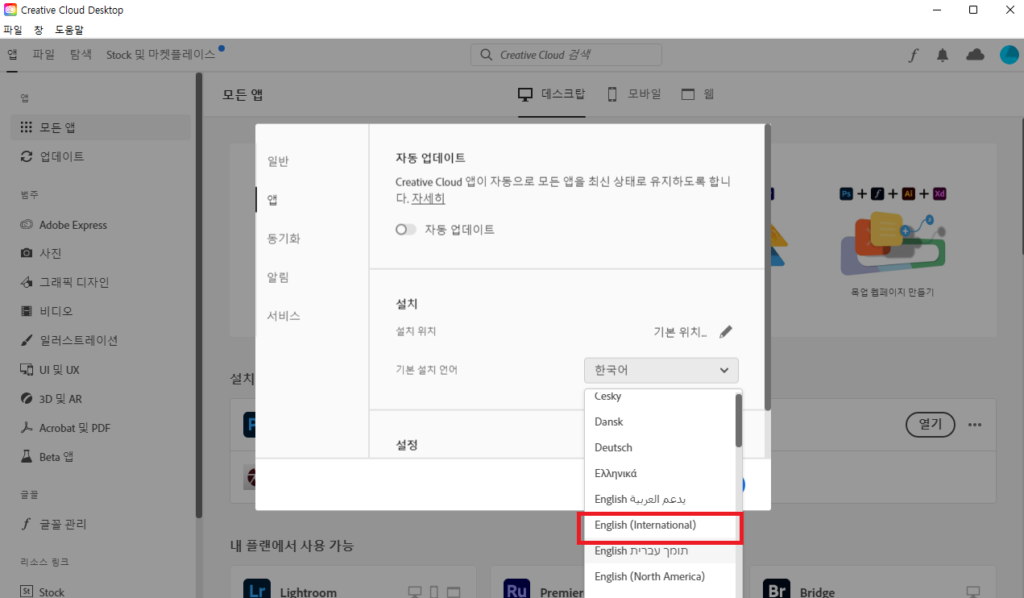Select the 앱 settings section
1024x598 pixels.
coord(272,200)
